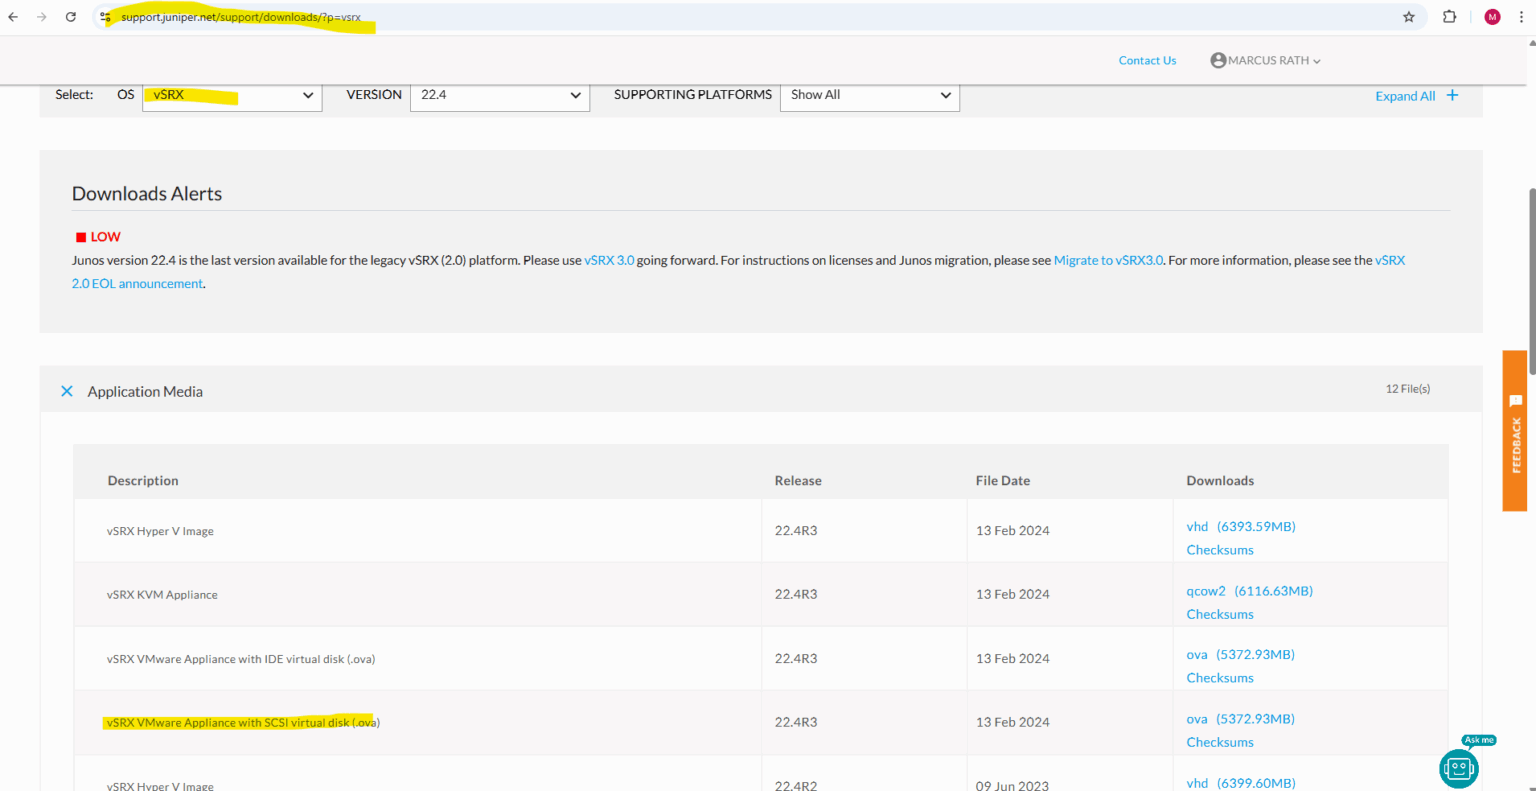Download the Hyper V vhd (6393.59MB) file

[1240, 526]
